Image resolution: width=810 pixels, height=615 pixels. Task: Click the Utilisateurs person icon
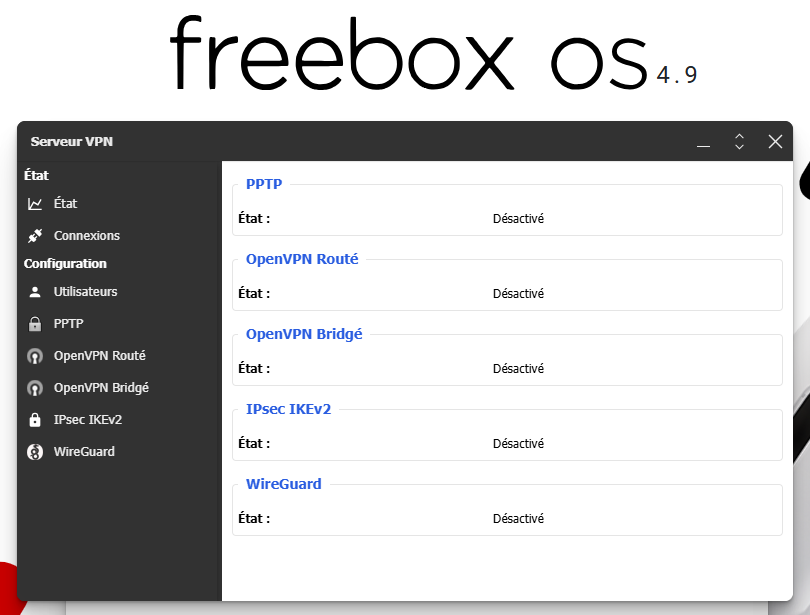pos(35,292)
